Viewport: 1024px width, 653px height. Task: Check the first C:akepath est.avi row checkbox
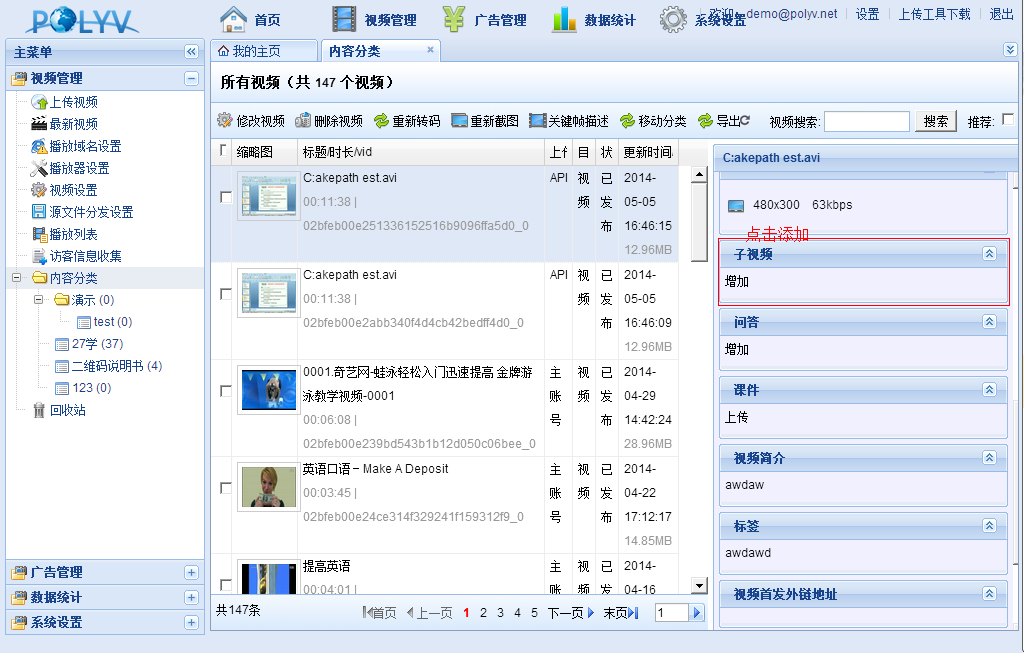(x=226, y=198)
